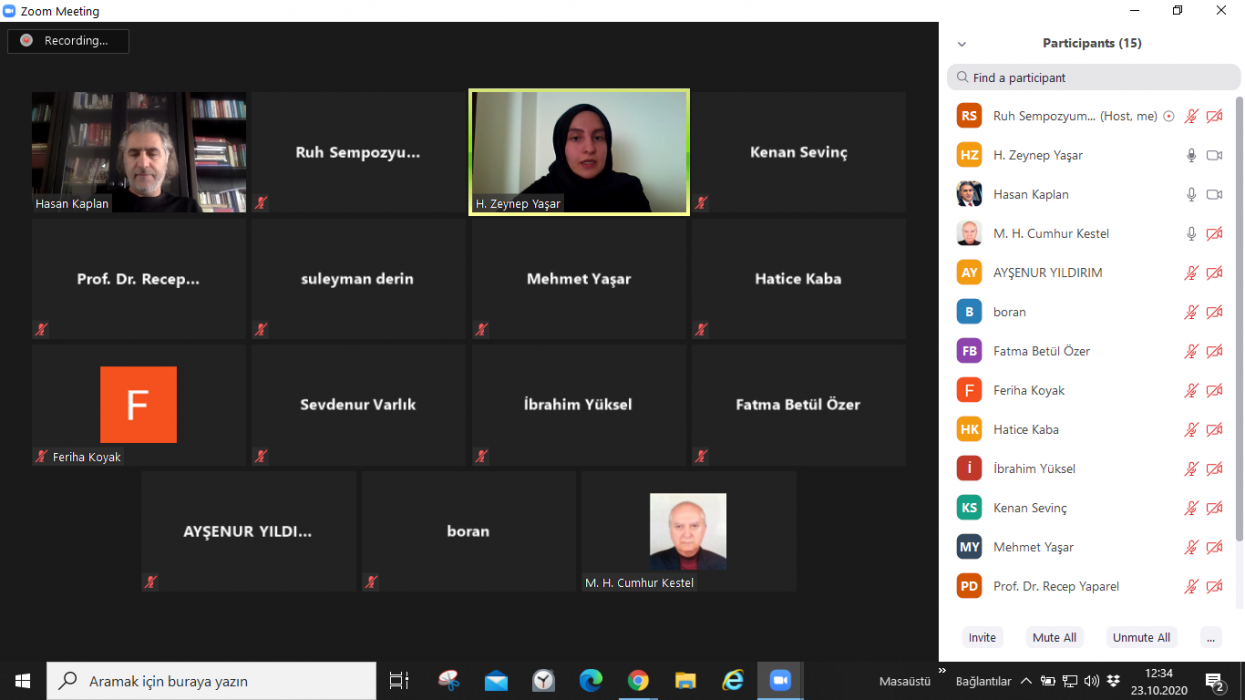Click the 'suleyman derin' name in video grid
Image resolution: width=1245 pixels, height=700 pixels.
[357, 279]
